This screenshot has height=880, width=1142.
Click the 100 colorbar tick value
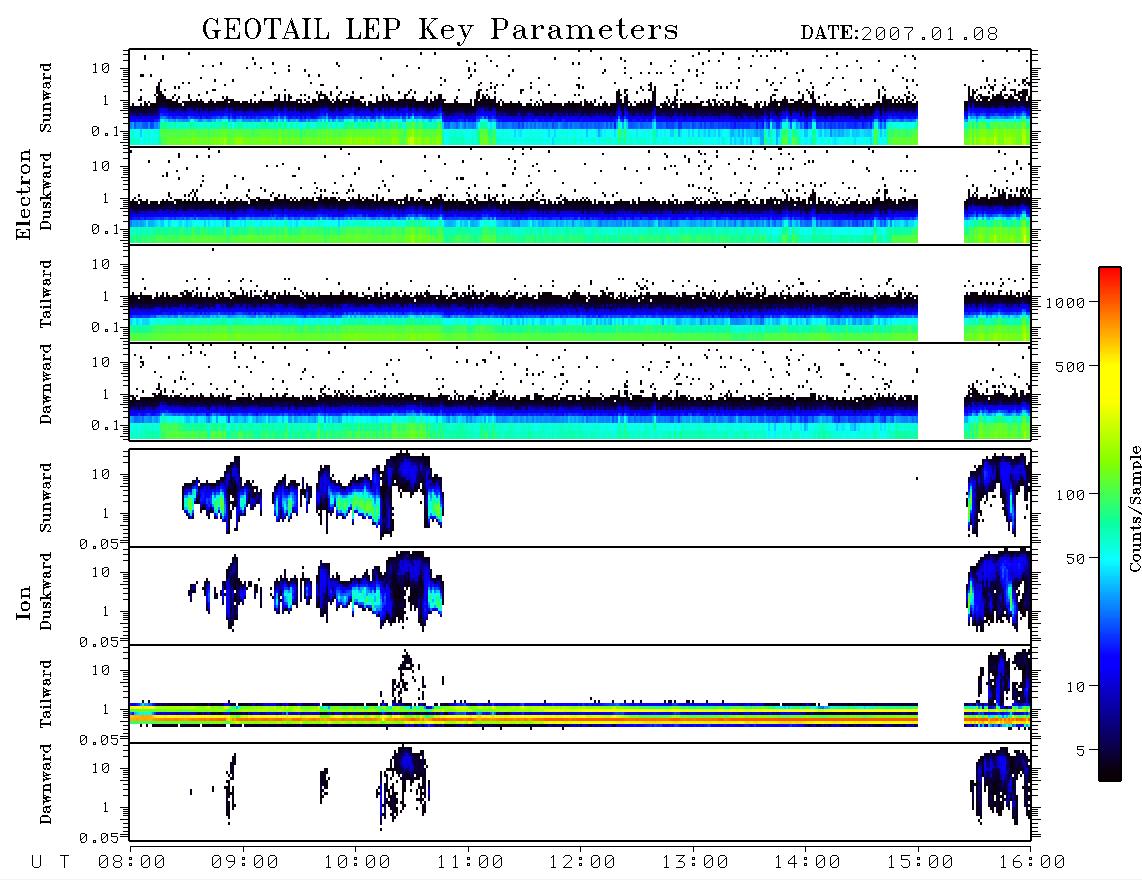click(x=1071, y=495)
